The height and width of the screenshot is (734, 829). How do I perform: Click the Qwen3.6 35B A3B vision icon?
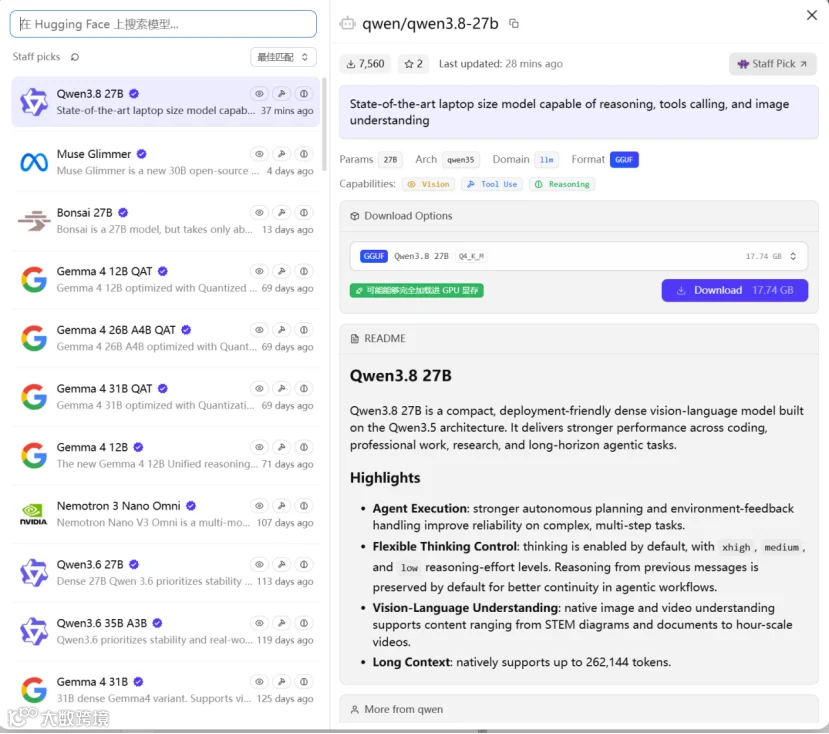[x=259, y=623]
